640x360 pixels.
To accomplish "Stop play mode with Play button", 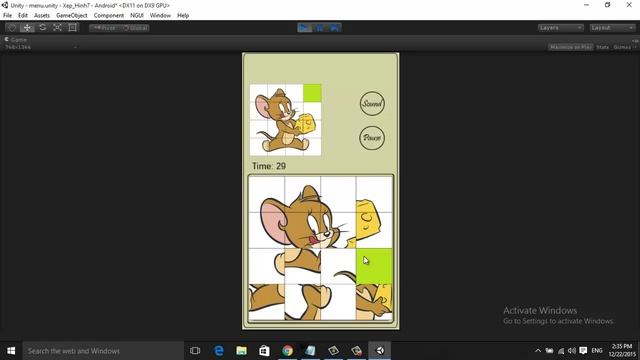I will (x=304, y=28).
